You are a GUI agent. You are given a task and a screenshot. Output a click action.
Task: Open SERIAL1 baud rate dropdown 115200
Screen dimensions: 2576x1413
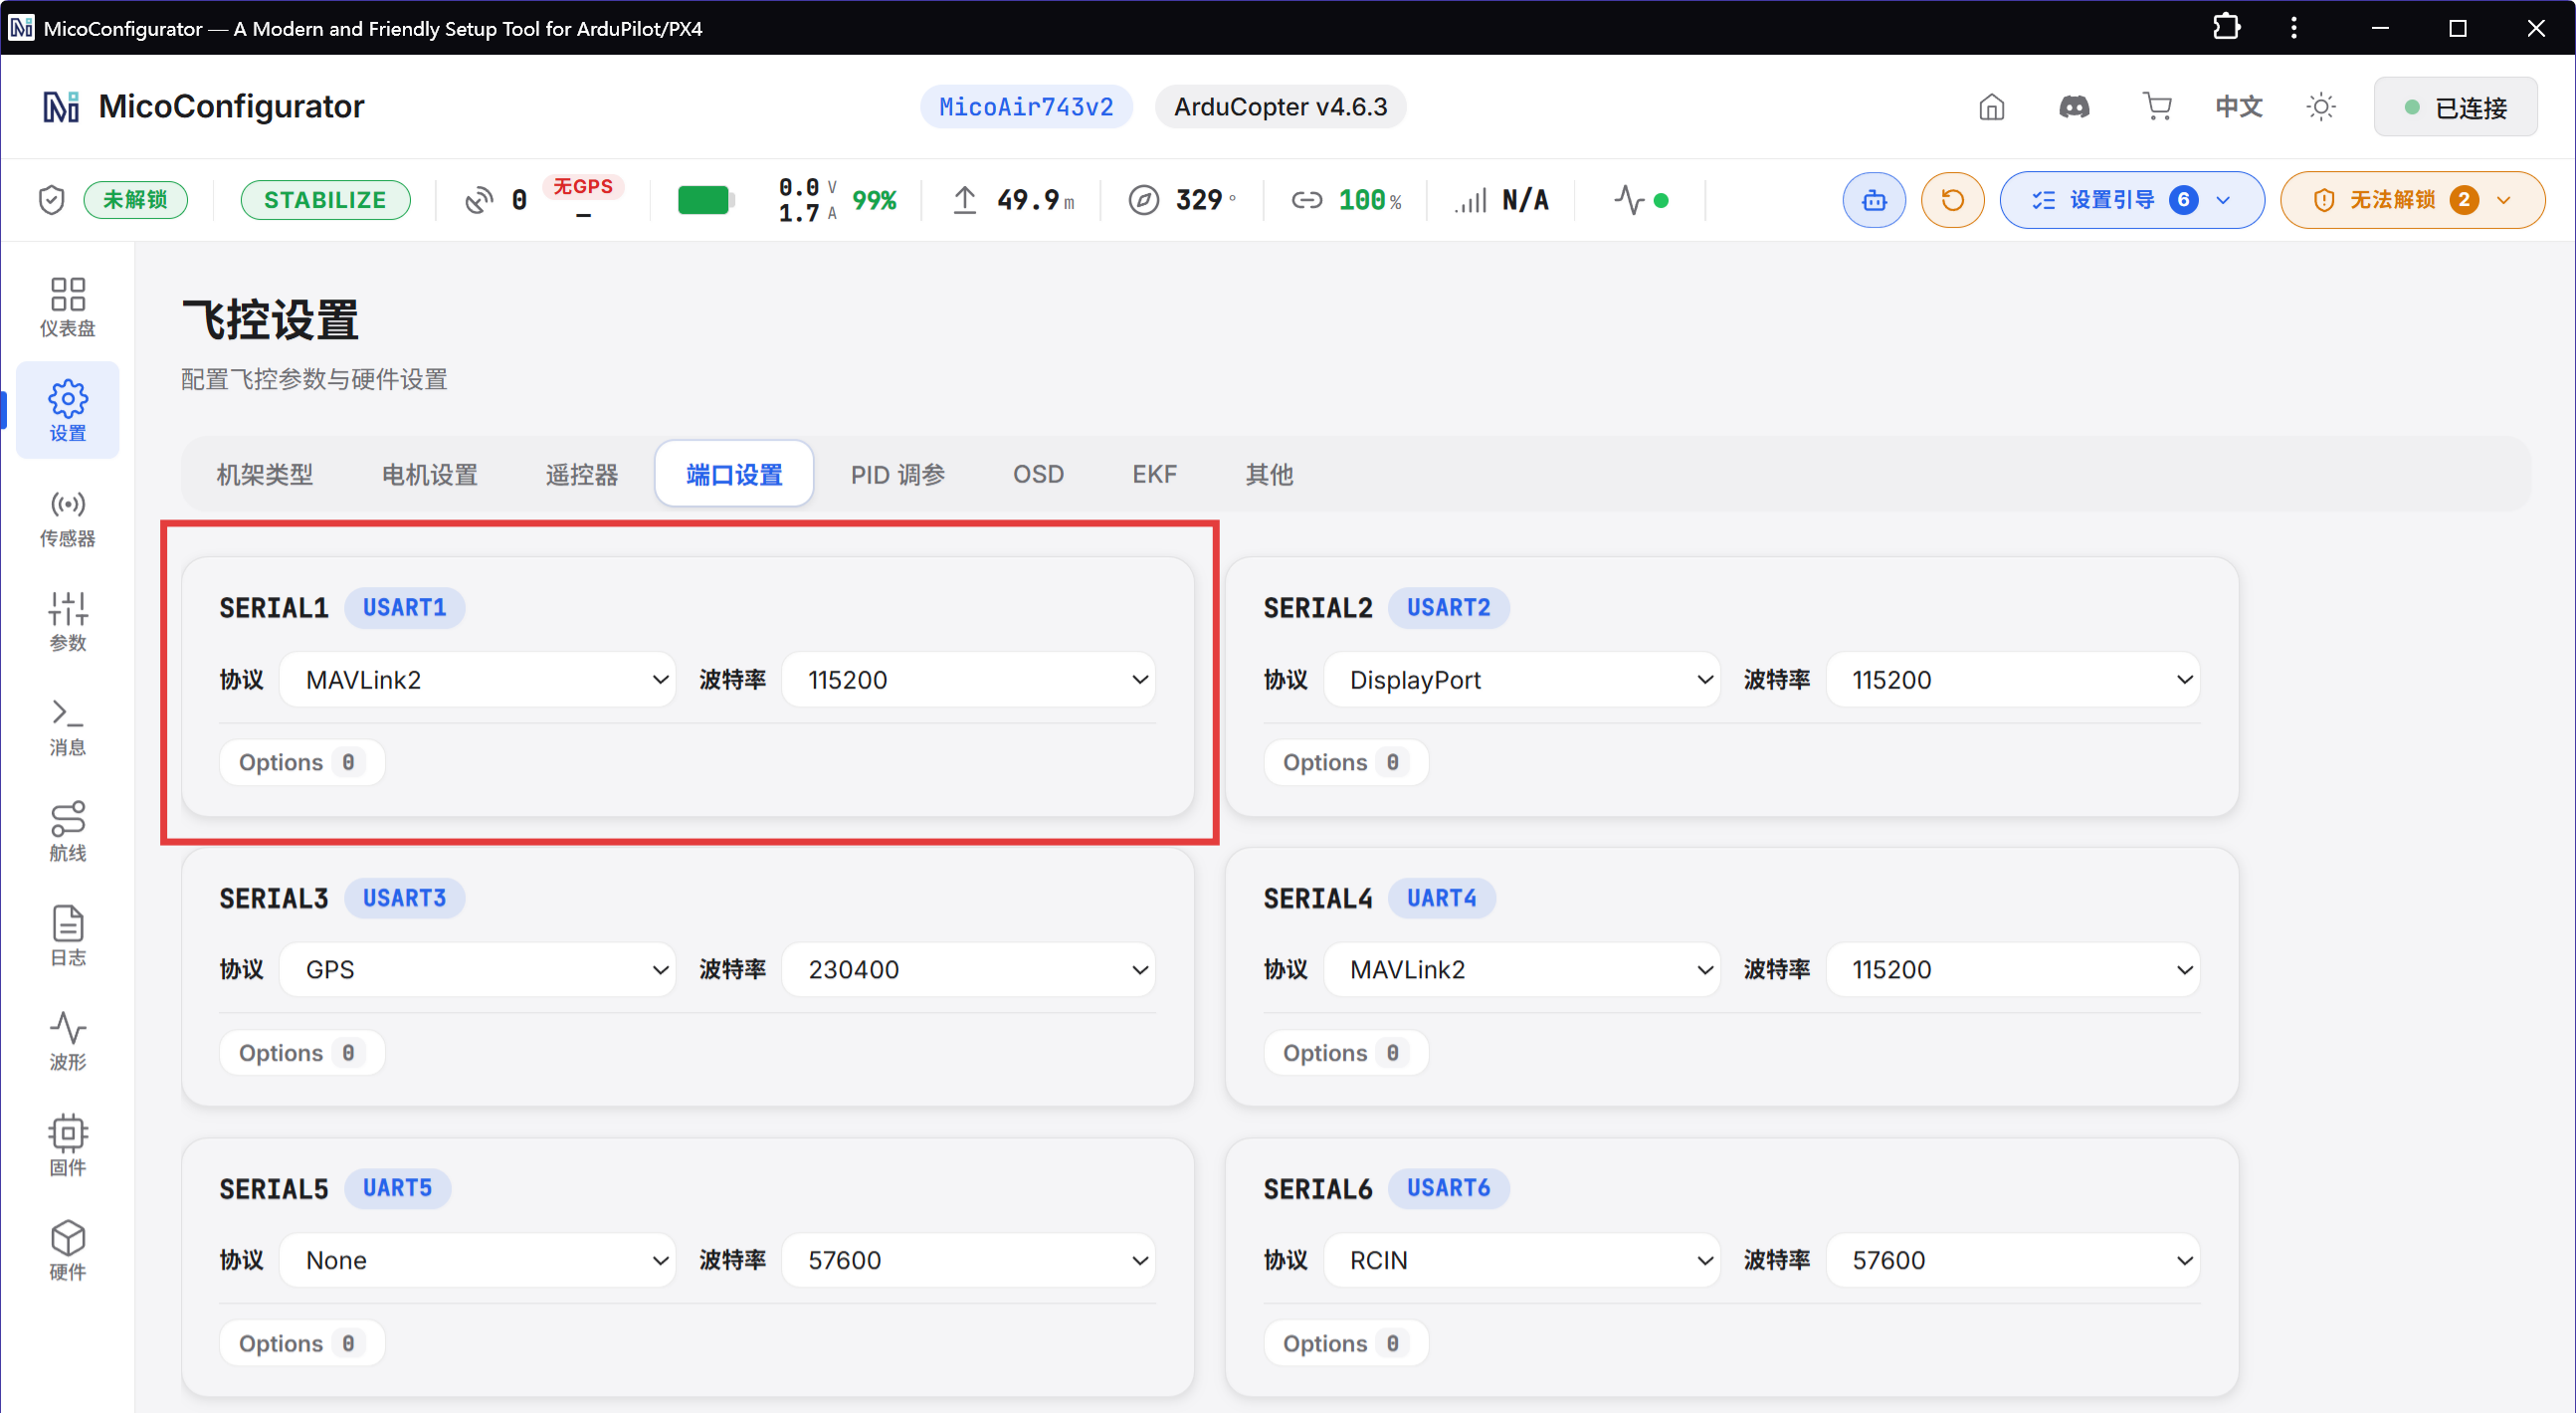click(968, 680)
